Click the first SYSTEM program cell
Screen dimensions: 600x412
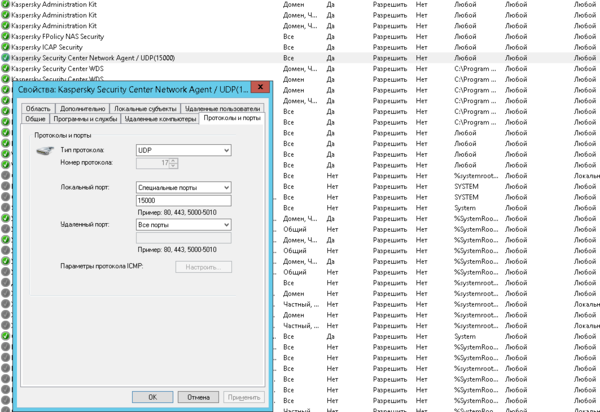click(x=466, y=186)
